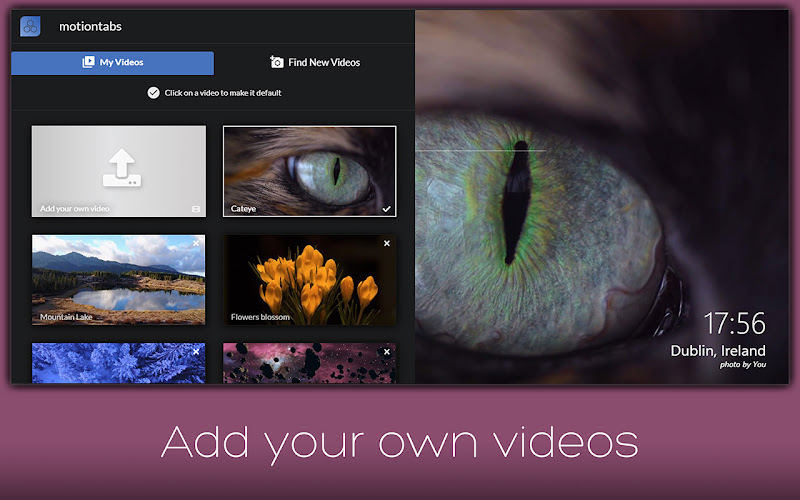Image resolution: width=800 pixels, height=500 pixels.
Task: Remove the Flowers blossom video
Action: [387, 243]
